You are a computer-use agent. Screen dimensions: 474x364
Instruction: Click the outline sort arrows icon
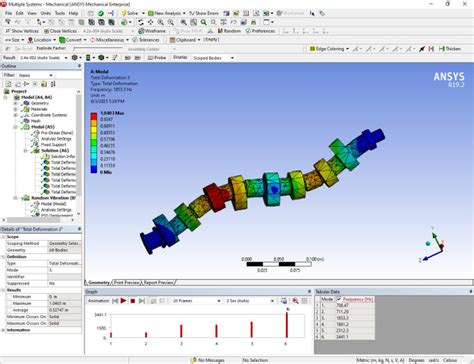[x=53, y=84]
